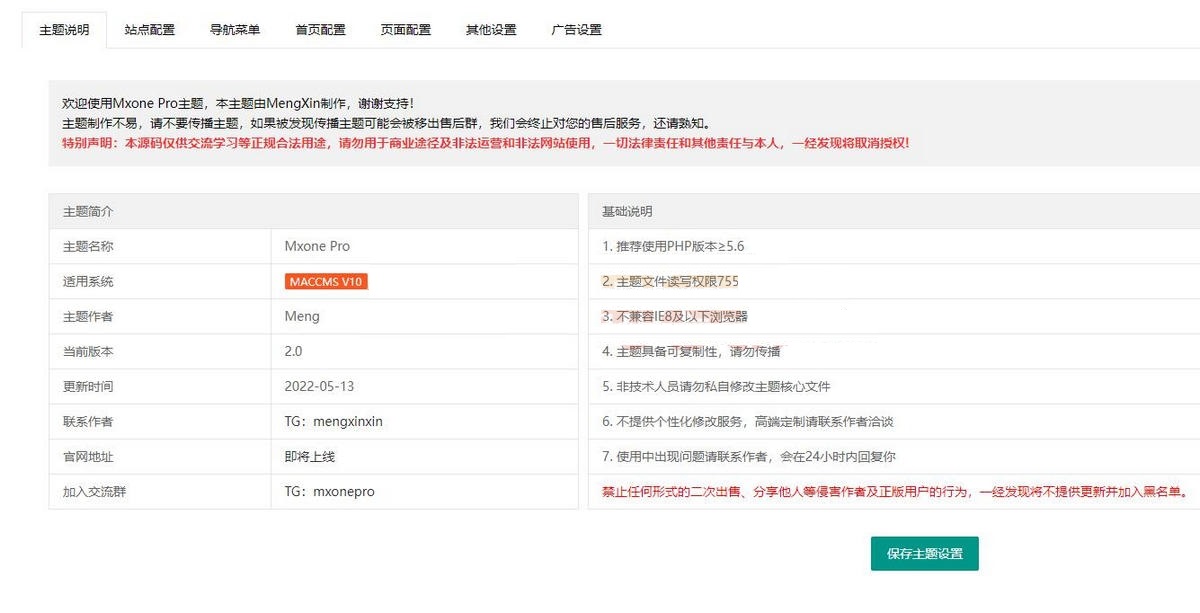Screen dimensions: 1200x613
Task: Switch to the 广告设置 tab
Action: click(577, 30)
